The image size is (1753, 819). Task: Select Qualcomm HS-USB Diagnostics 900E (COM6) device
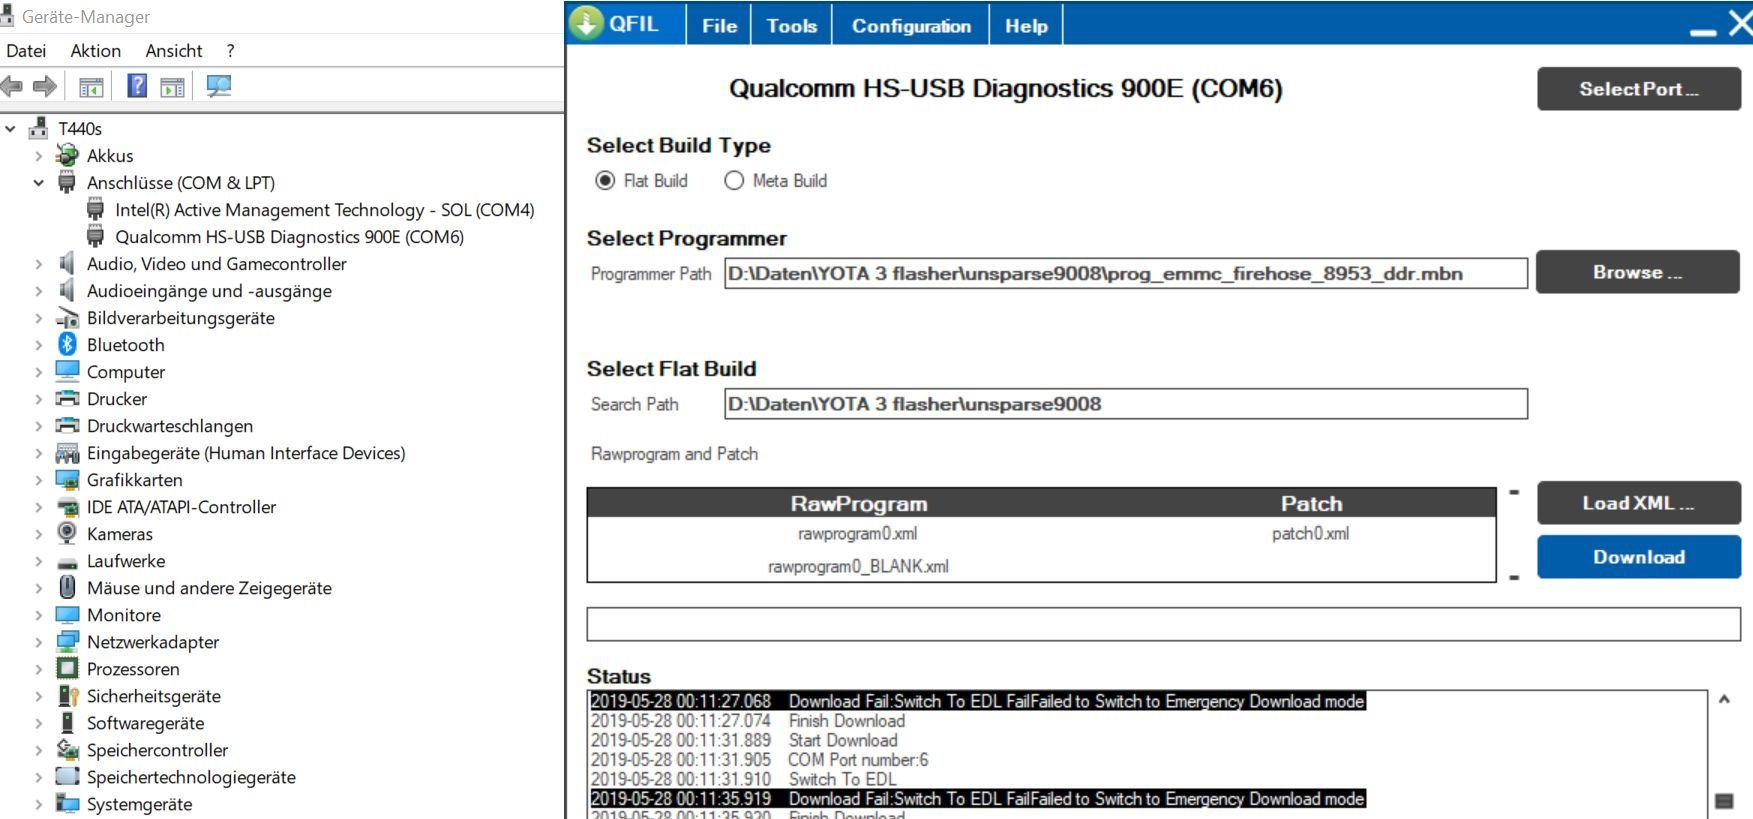point(289,236)
